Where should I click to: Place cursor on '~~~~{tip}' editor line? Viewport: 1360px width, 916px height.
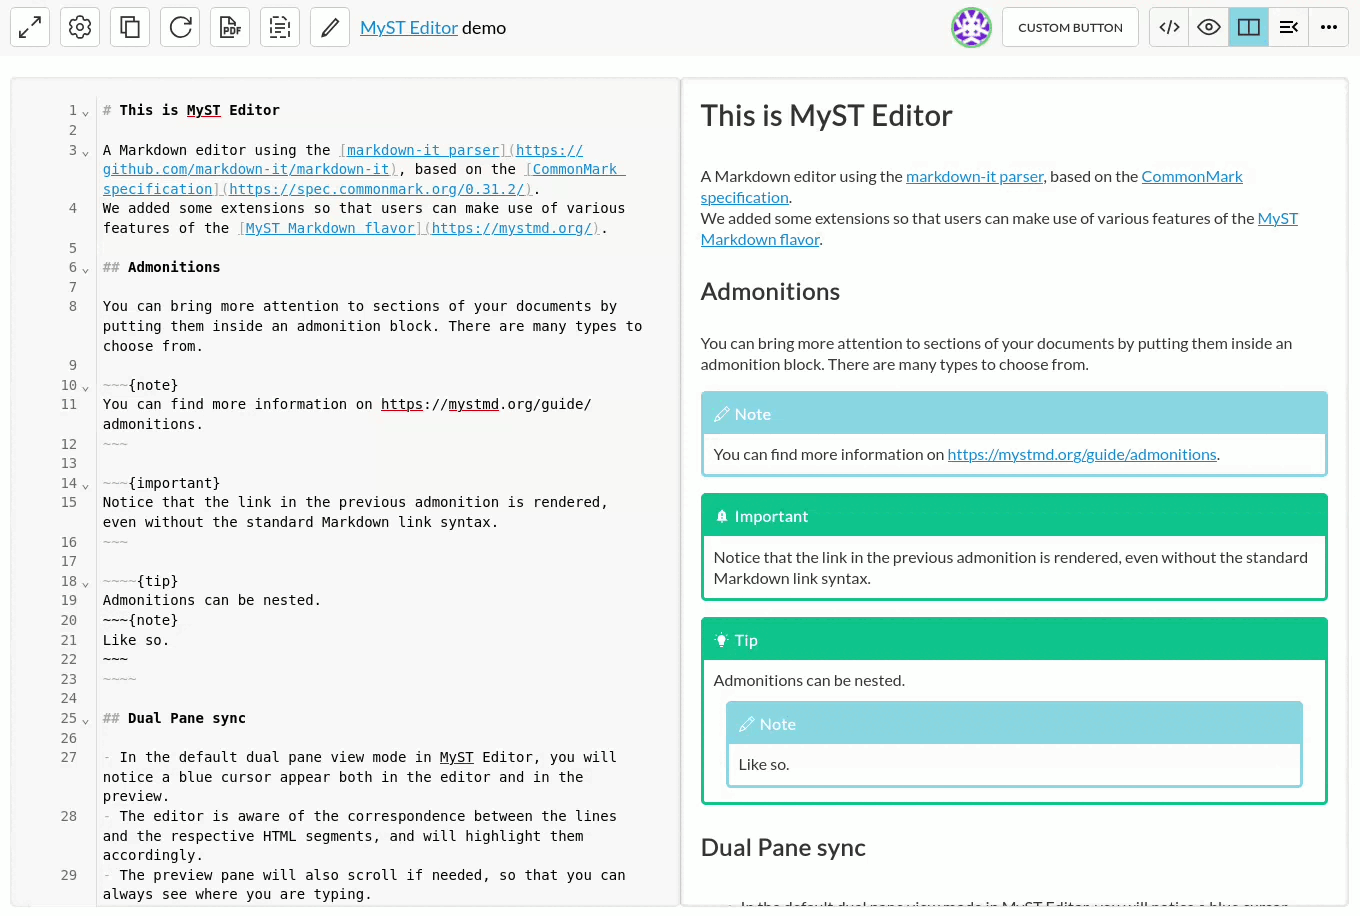pyautogui.click(x=140, y=581)
